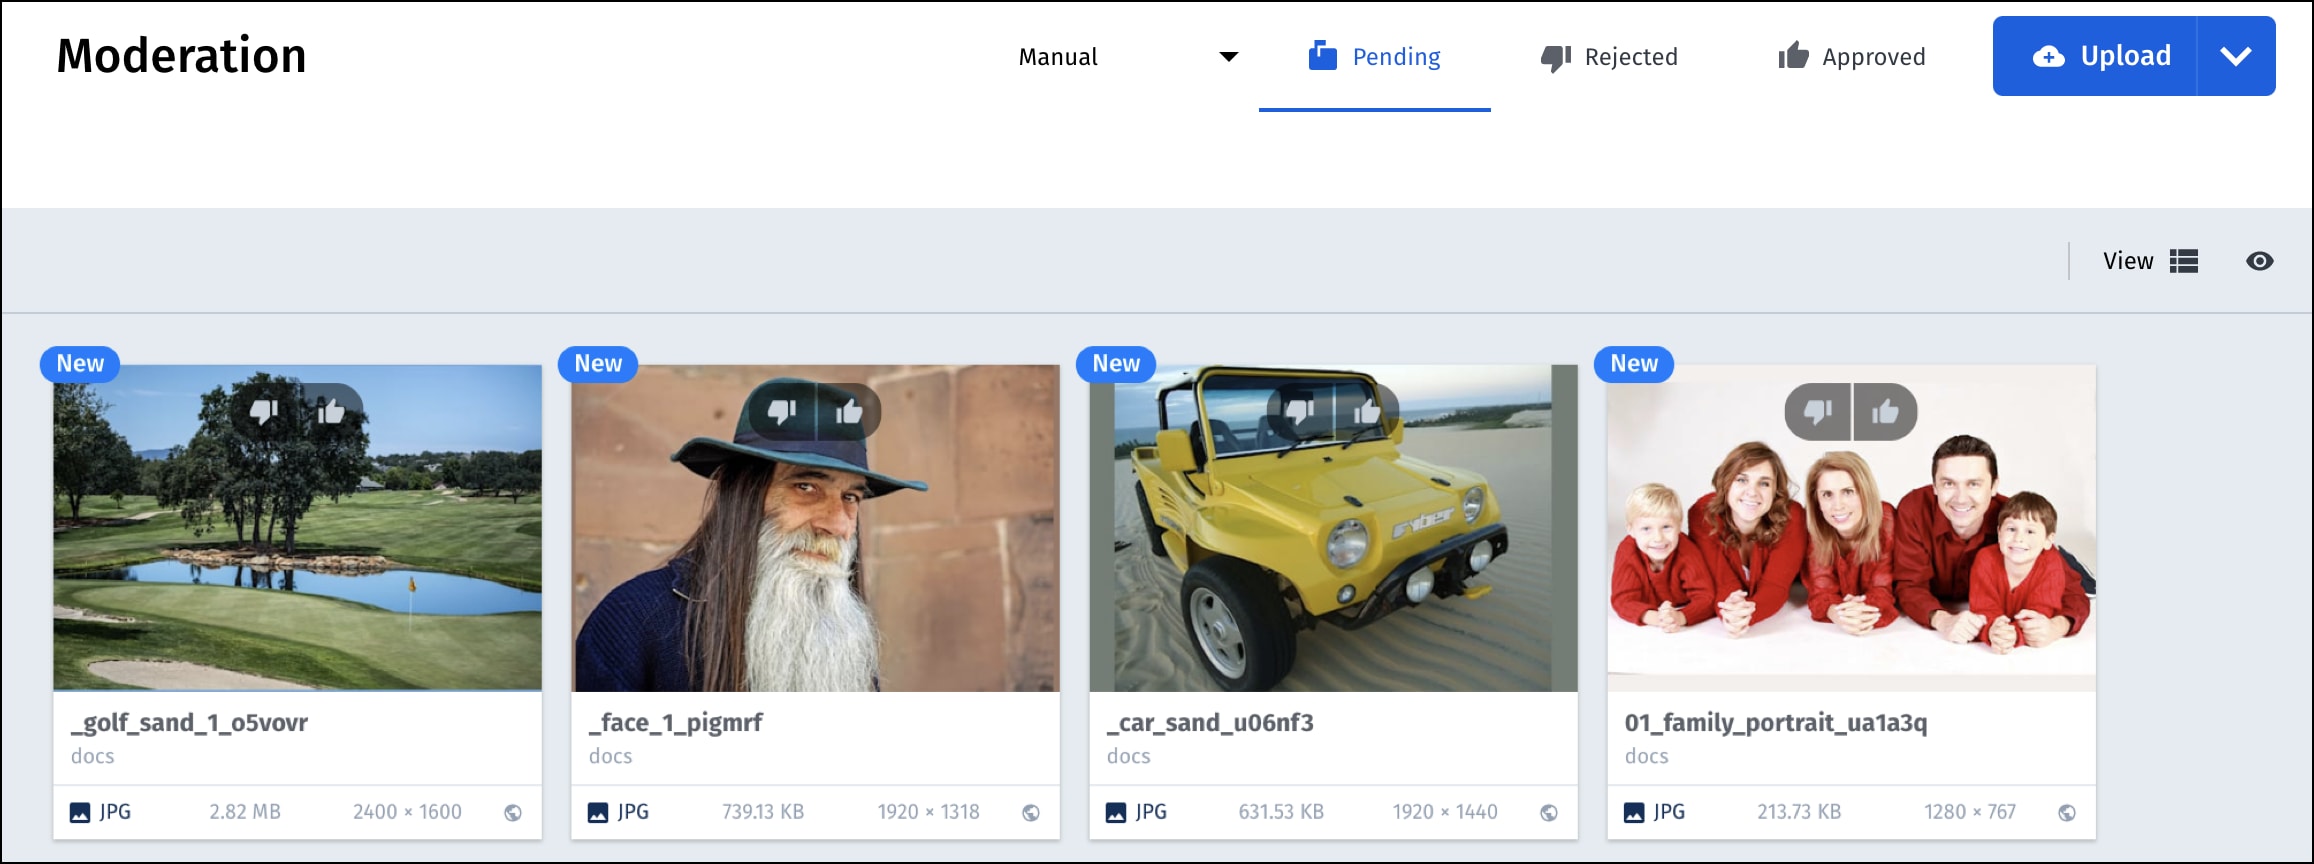Click the docs folder under 01_family_portrait_ua1a3q
2314x864 pixels.
click(x=1647, y=757)
